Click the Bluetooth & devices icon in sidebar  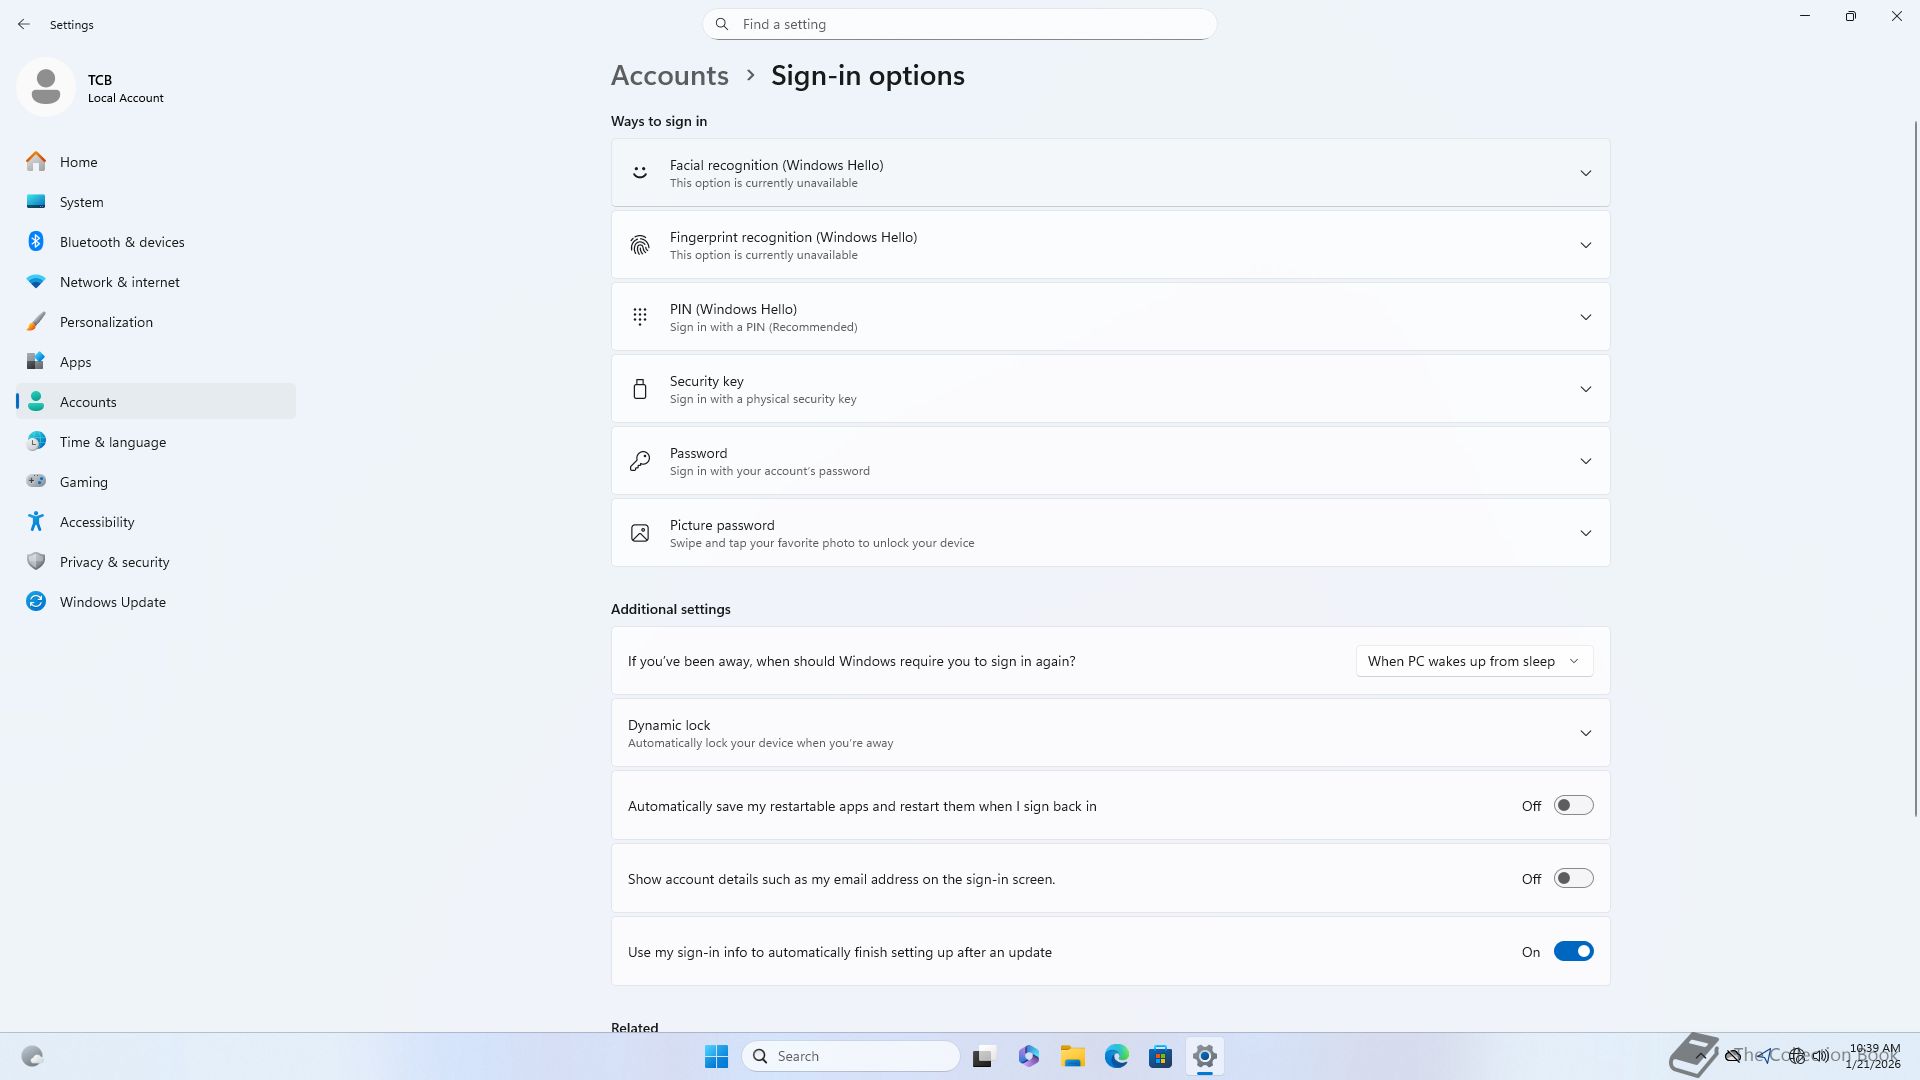coord(36,242)
